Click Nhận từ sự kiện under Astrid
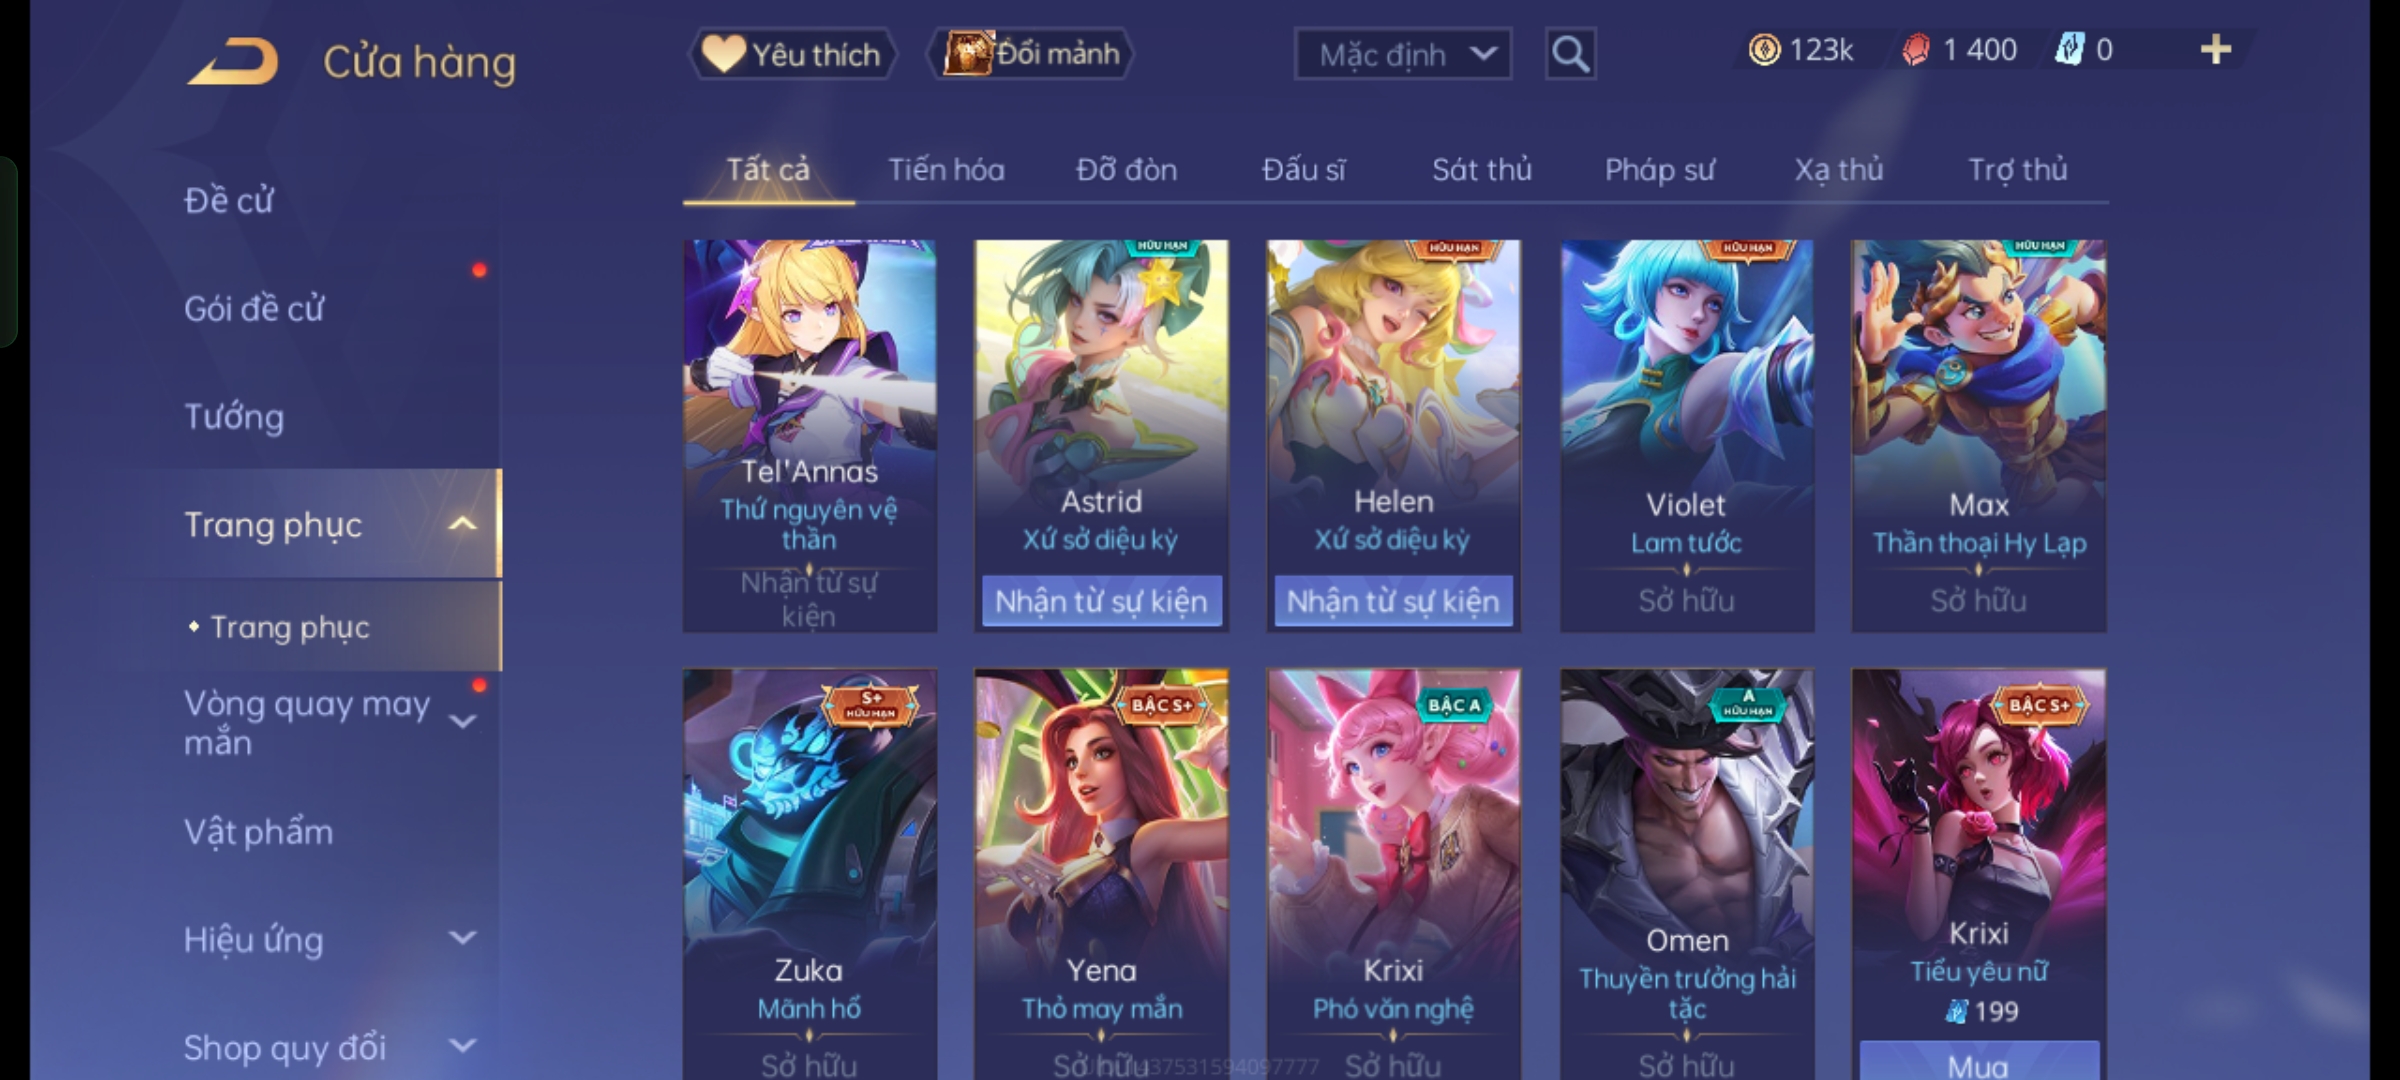 click(1101, 601)
